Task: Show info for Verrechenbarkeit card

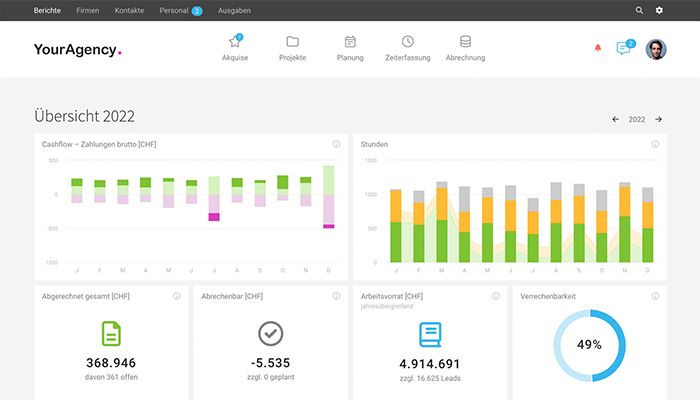Action: point(655,296)
